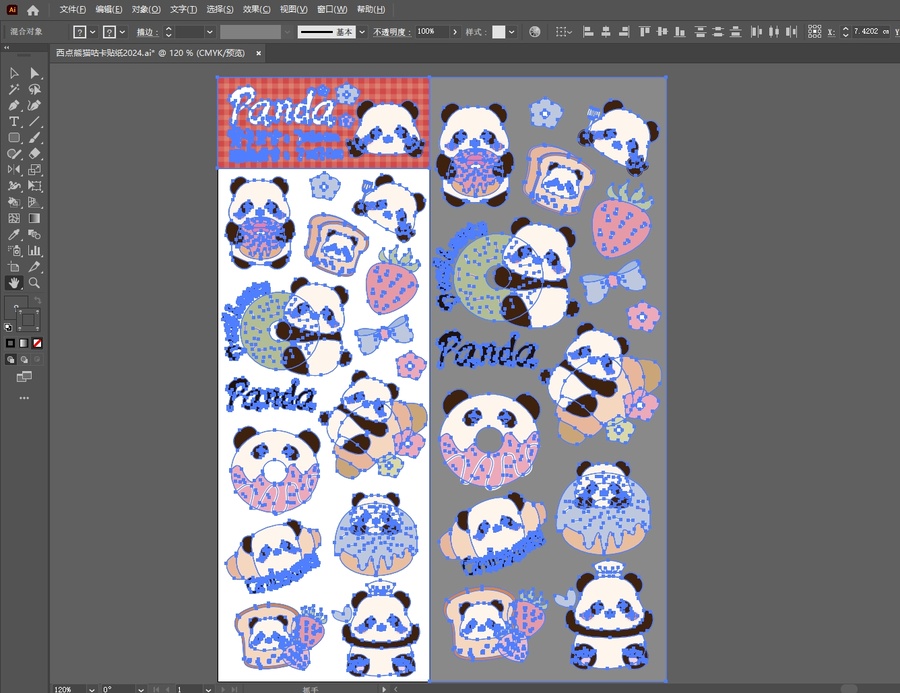The height and width of the screenshot is (693, 900).
Task: Enable Draw Normal mode
Action: pos(10,359)
